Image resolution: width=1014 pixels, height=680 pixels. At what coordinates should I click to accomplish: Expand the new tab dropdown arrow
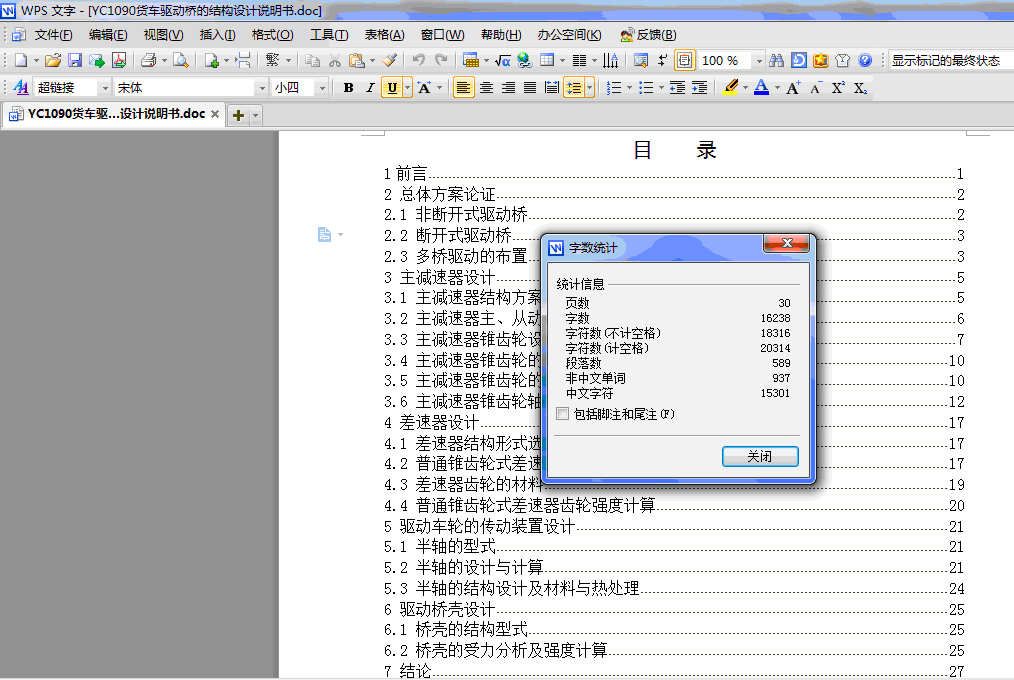[256, 116]
